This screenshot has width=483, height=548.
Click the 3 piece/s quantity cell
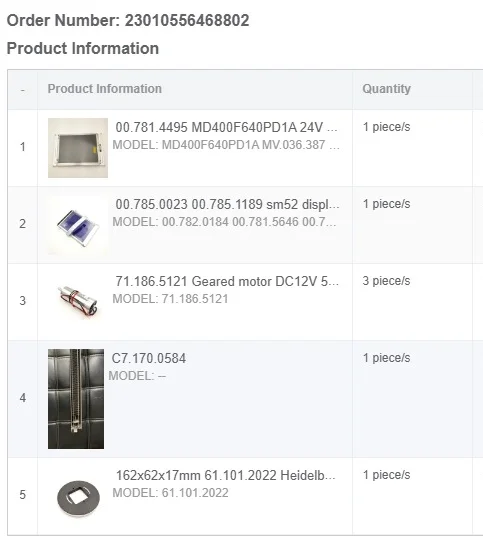(386, 281)
